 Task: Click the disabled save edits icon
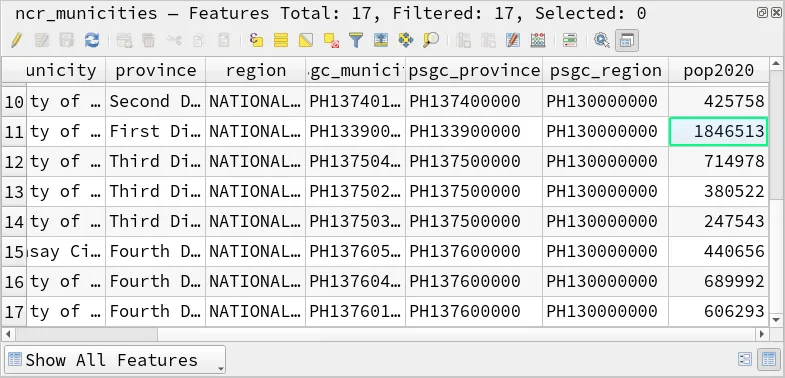(67, 41)
